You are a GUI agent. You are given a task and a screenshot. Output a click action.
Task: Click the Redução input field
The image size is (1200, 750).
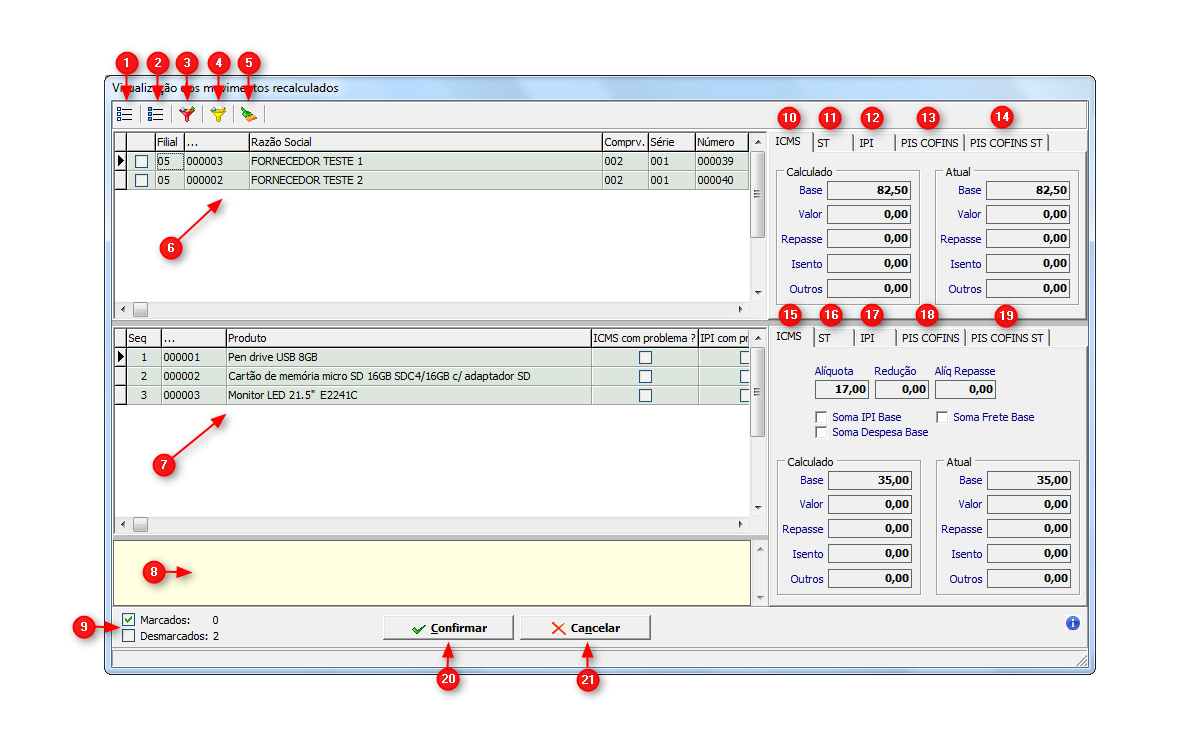pyautogui.click(x=901, y=389)
